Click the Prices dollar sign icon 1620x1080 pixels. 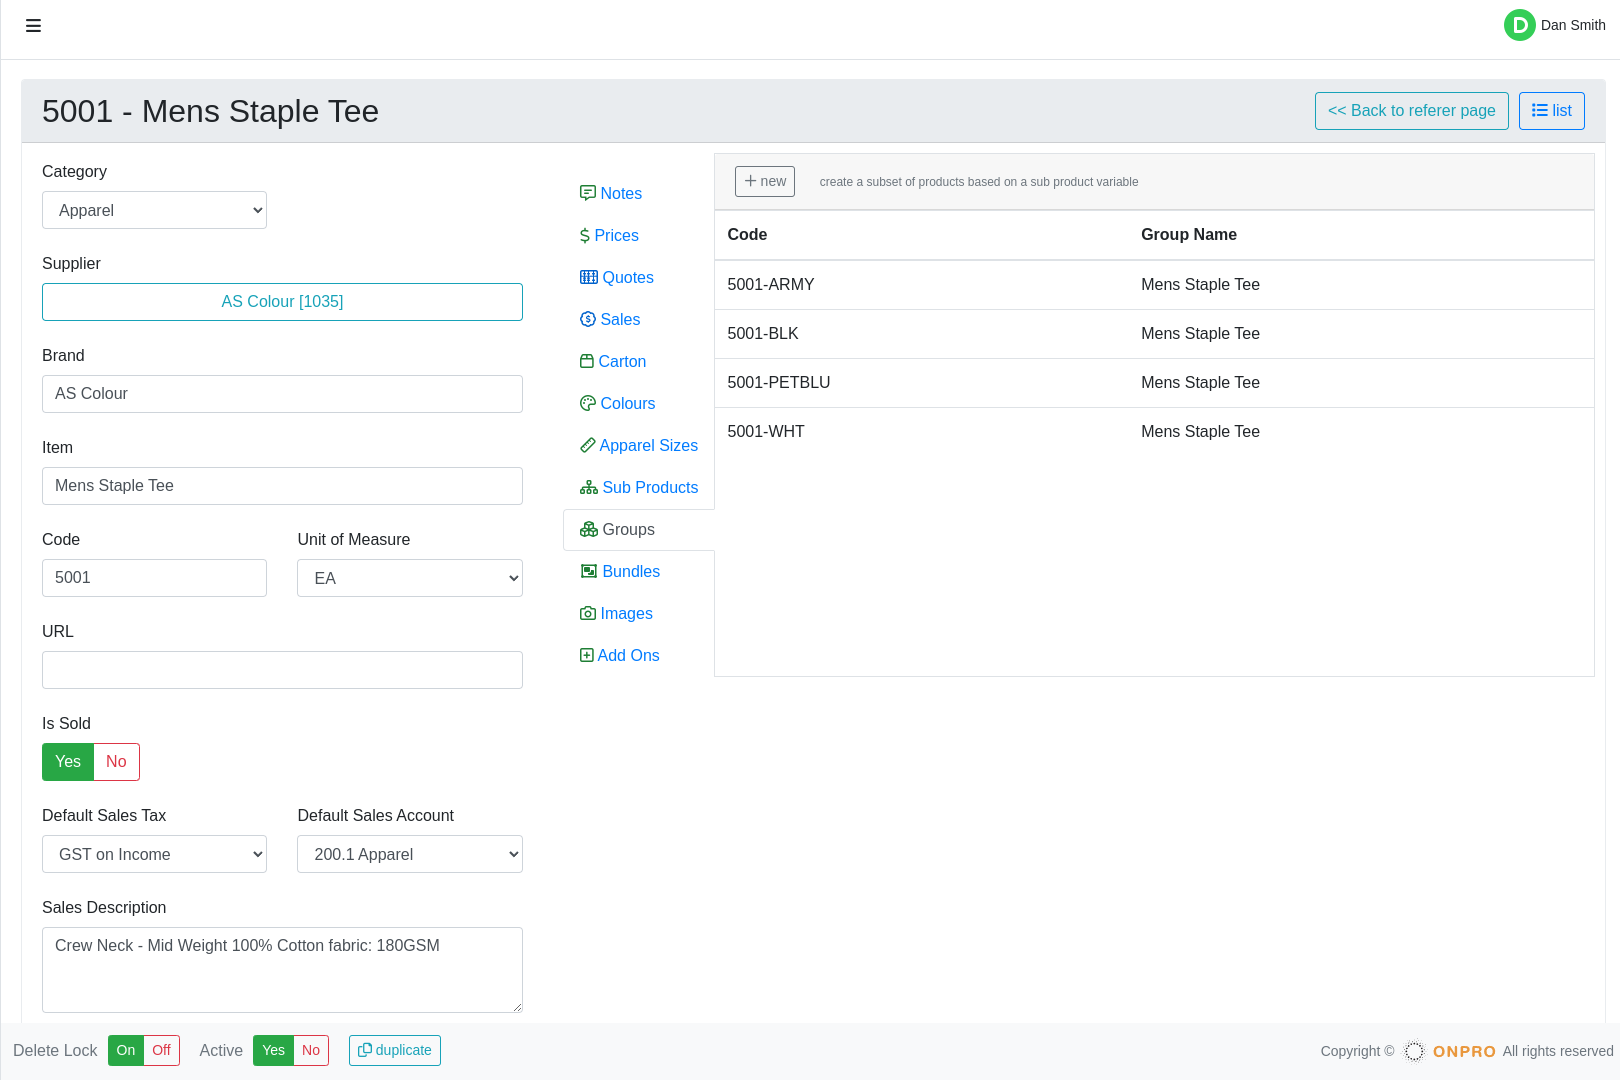click(585, 235)
